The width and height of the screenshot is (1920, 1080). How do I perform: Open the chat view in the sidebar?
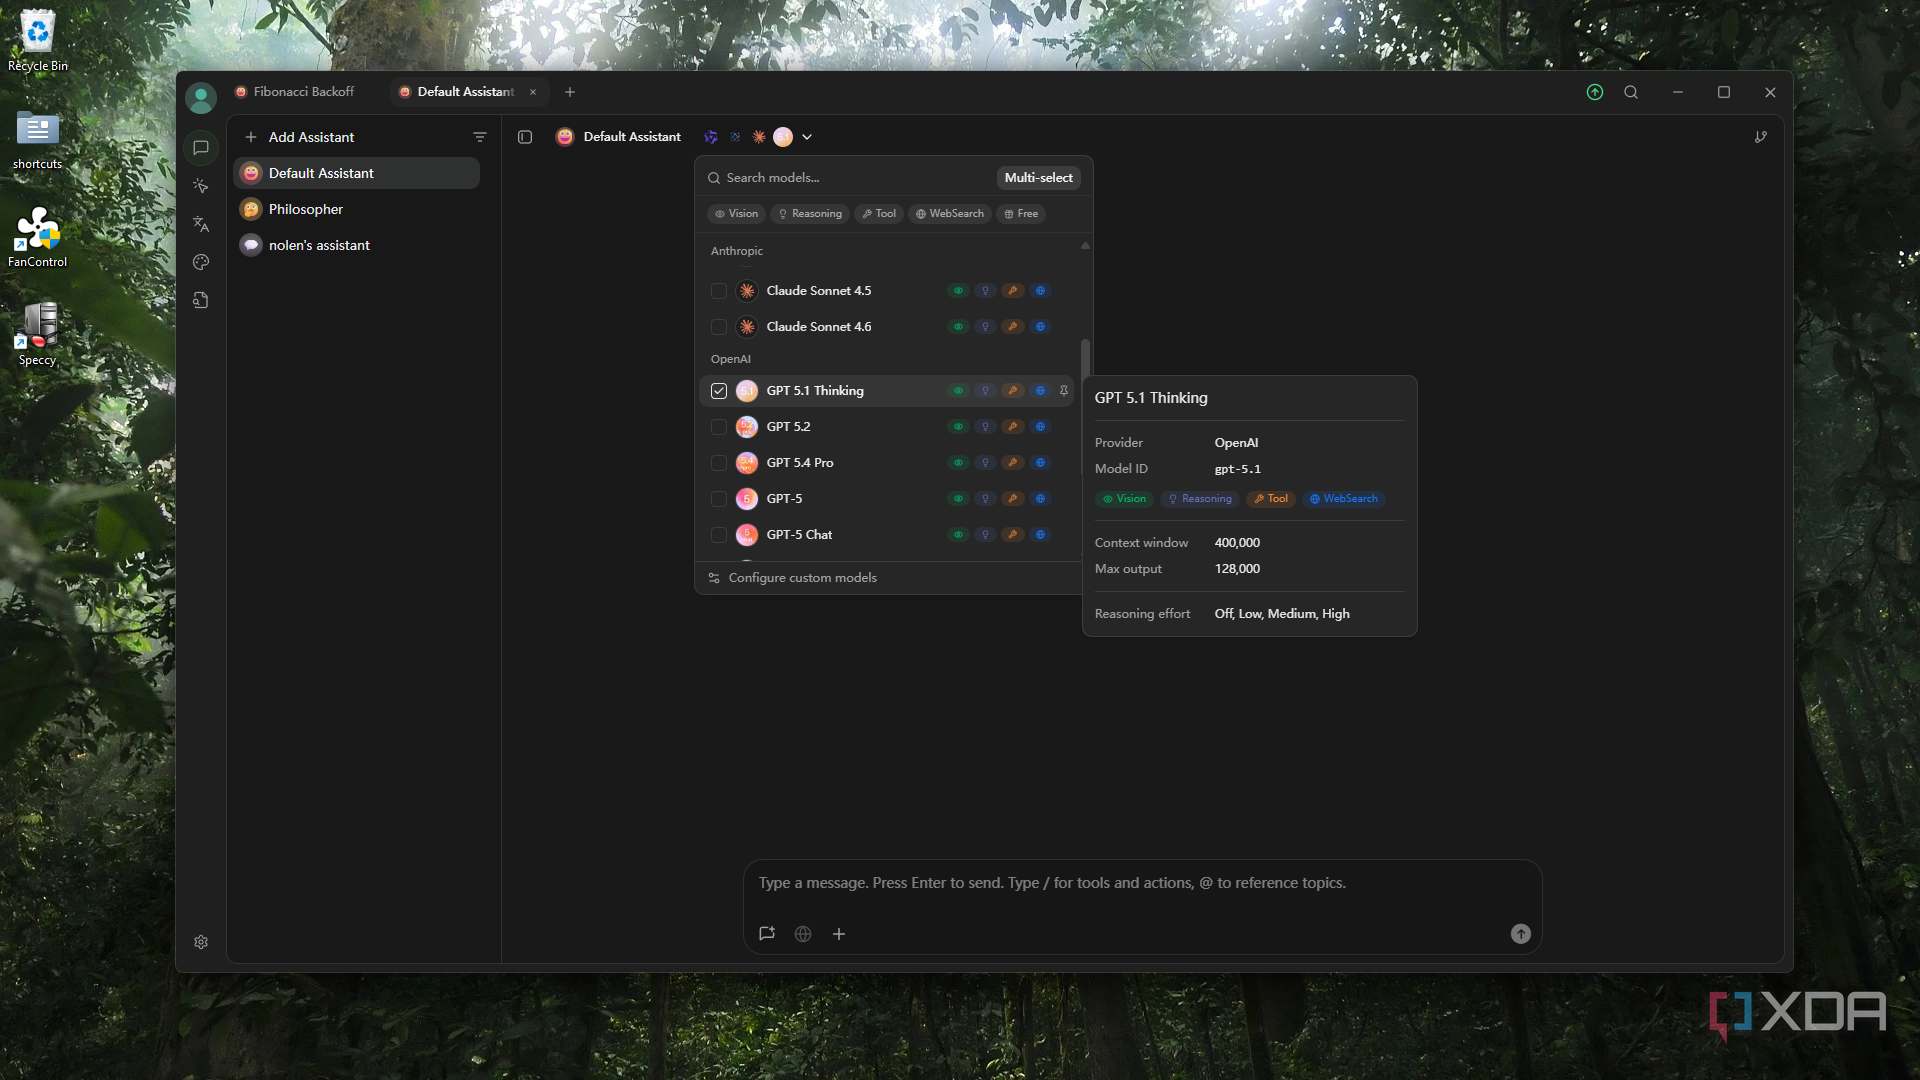tap(201, 148)
